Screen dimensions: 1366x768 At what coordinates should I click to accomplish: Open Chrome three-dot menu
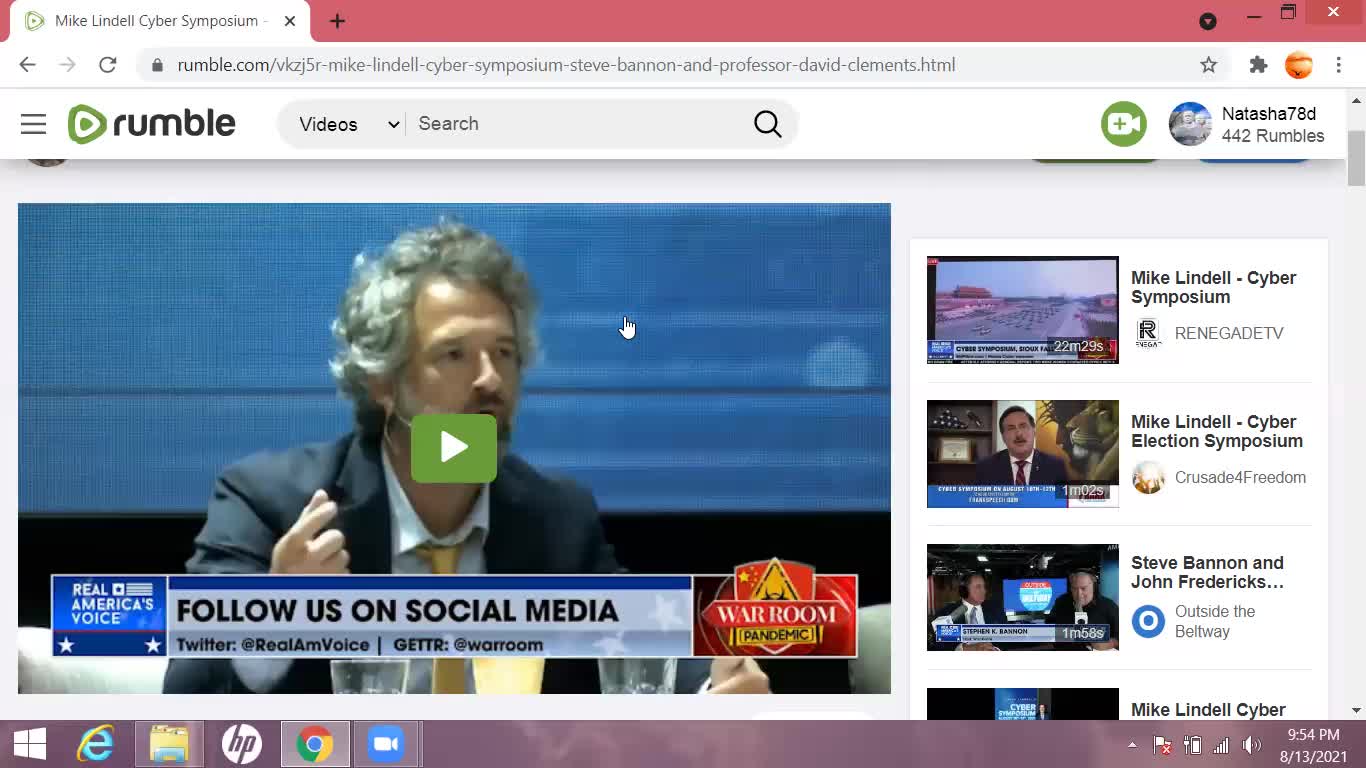click(1338, 65)
